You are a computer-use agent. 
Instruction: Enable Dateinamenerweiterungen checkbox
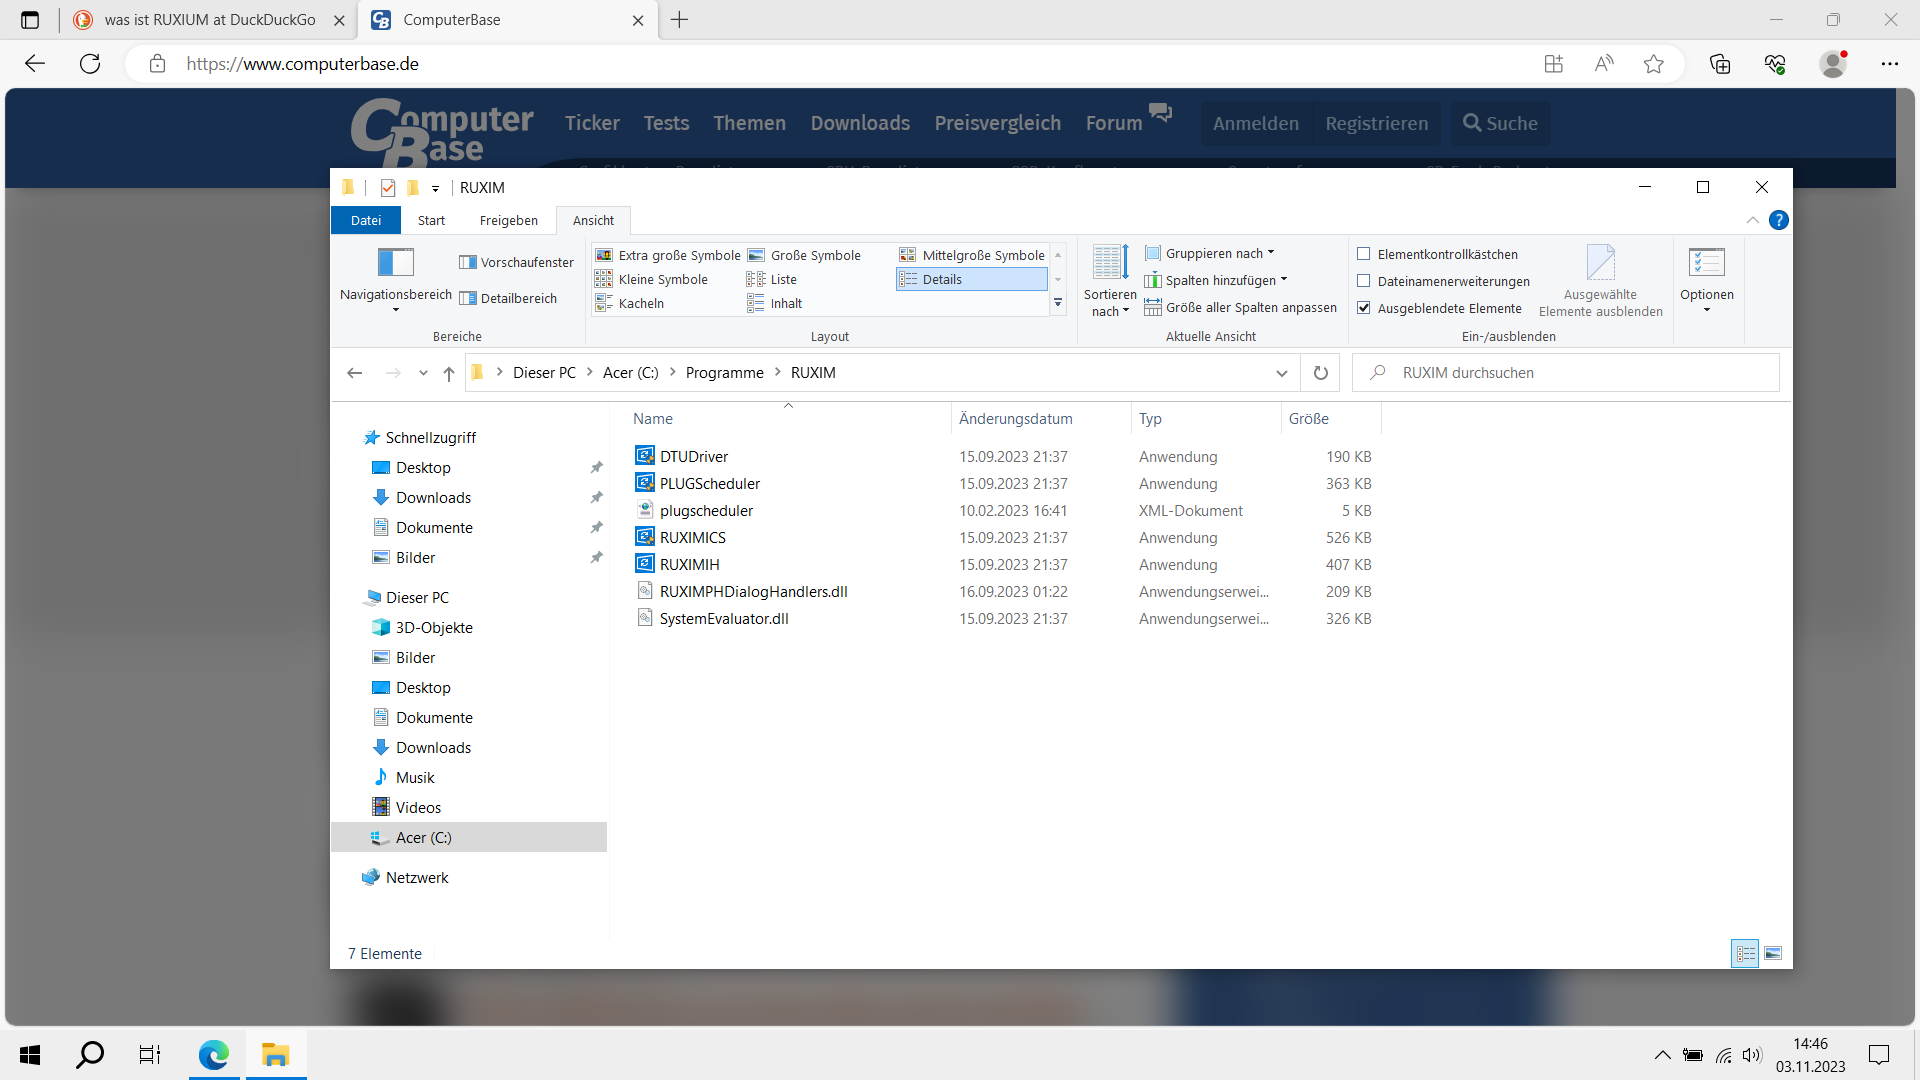pos(1364,281)
